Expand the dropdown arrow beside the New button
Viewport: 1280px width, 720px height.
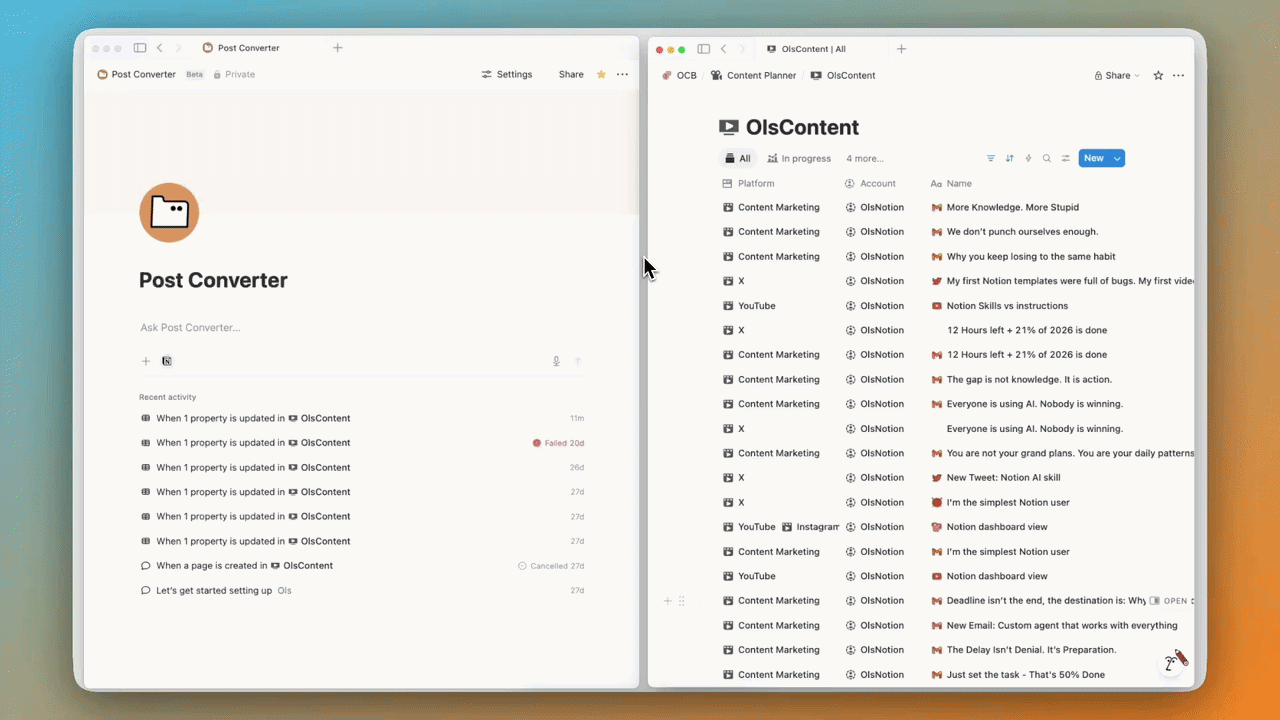click(1118, 158)
